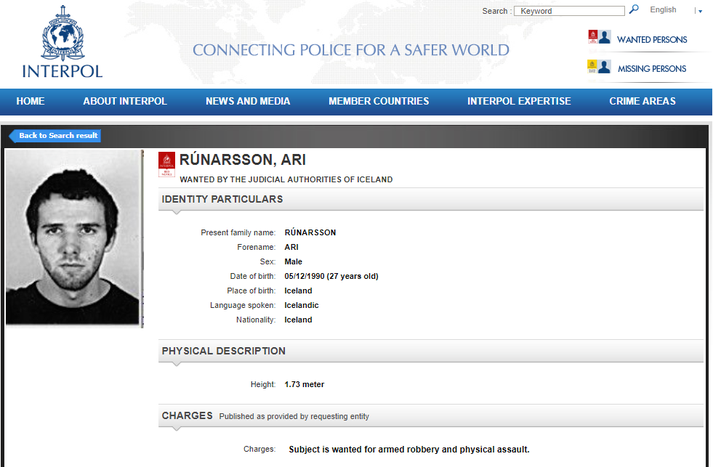Open the WANTED PERSONS link
713x467 pixels.
[652, 40]
